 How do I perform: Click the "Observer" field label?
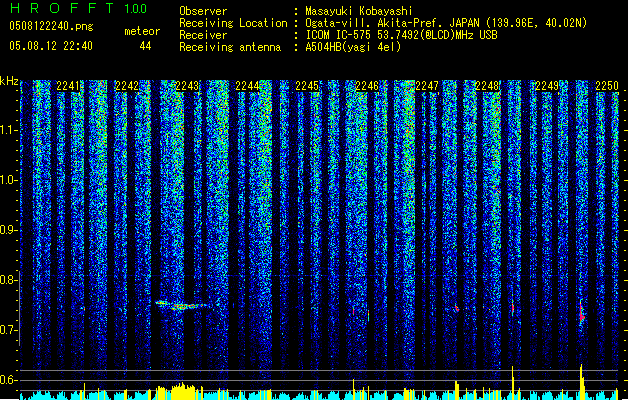coord(203,11)
